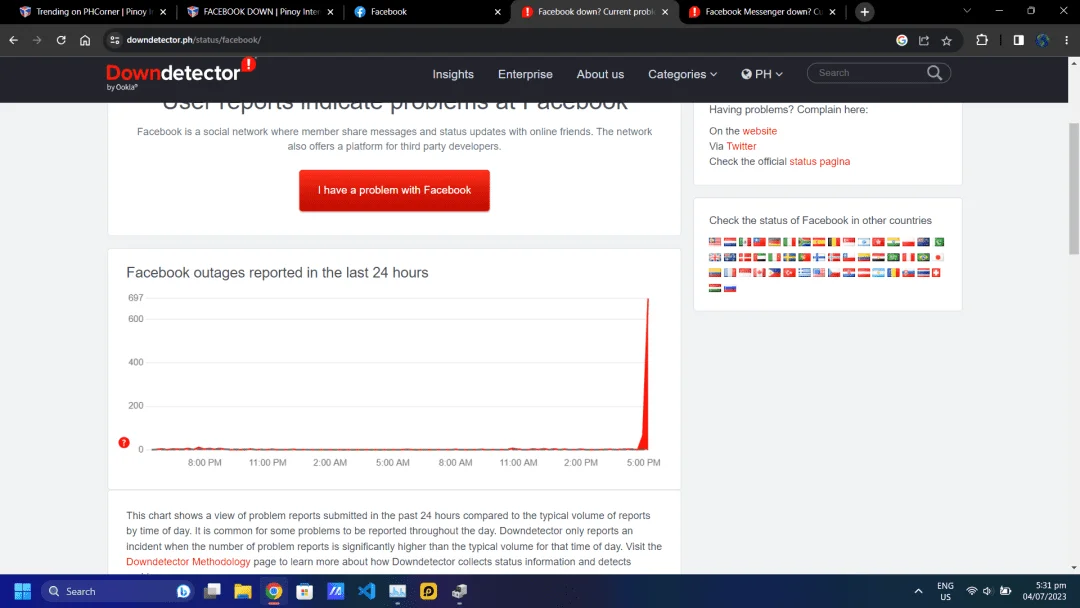The width and height of the screenshot is (1080, 608).
Task: Open Visual Studio Code from taskbar
Action: click(366, 591)
